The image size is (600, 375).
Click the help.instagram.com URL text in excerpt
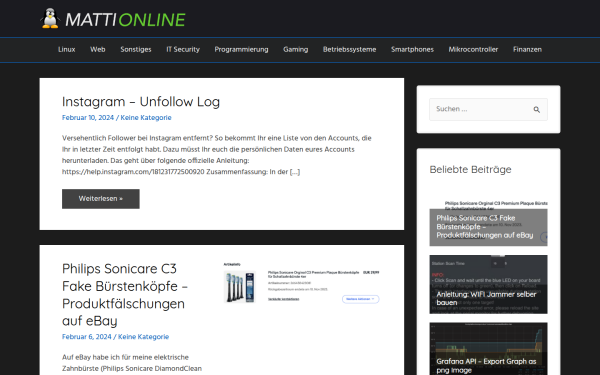pyautogui.click(x=133, y=172)
